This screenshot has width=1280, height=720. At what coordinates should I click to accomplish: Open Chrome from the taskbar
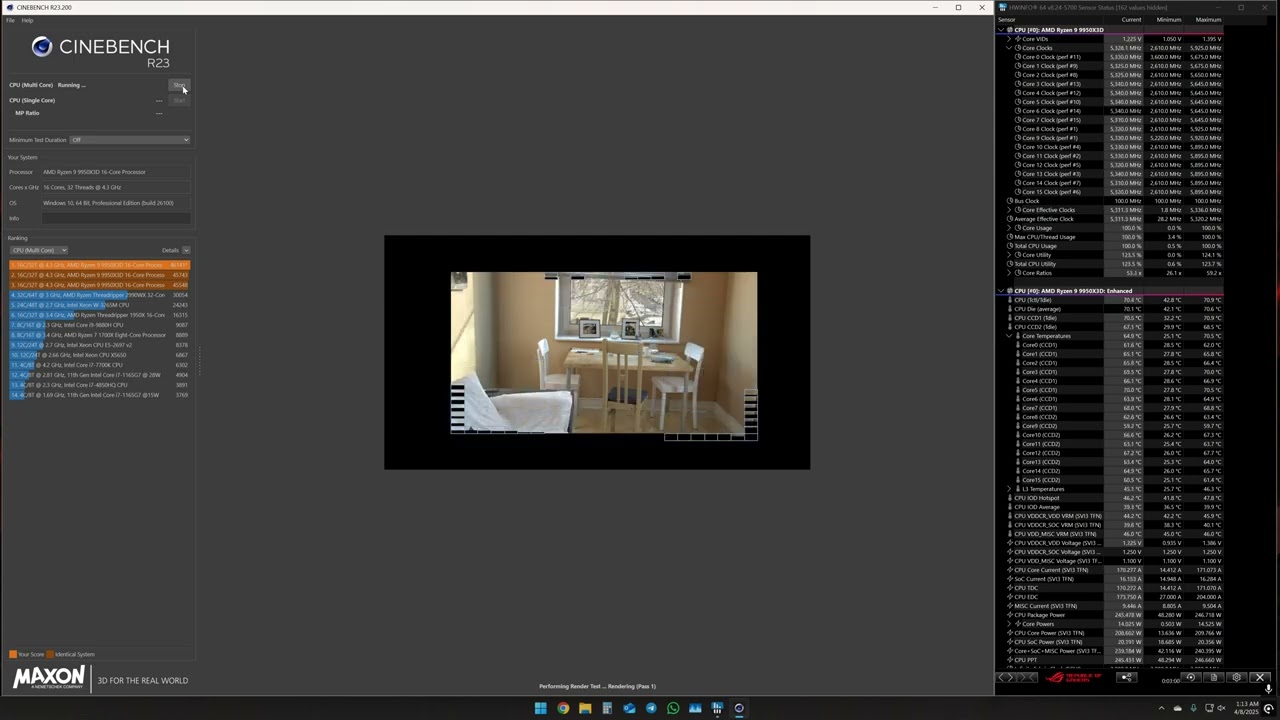(563, 708)
